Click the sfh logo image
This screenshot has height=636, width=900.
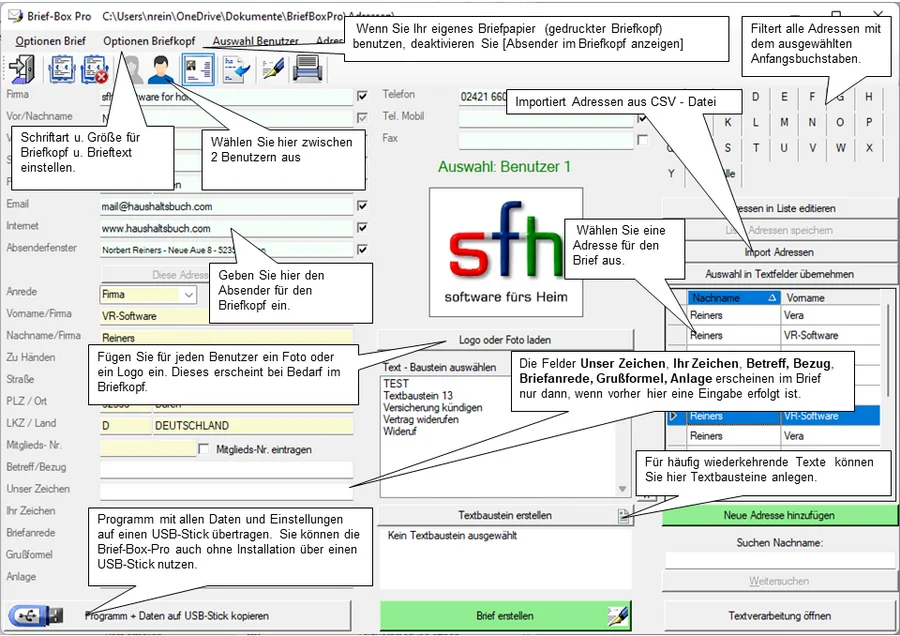(506, 252)
